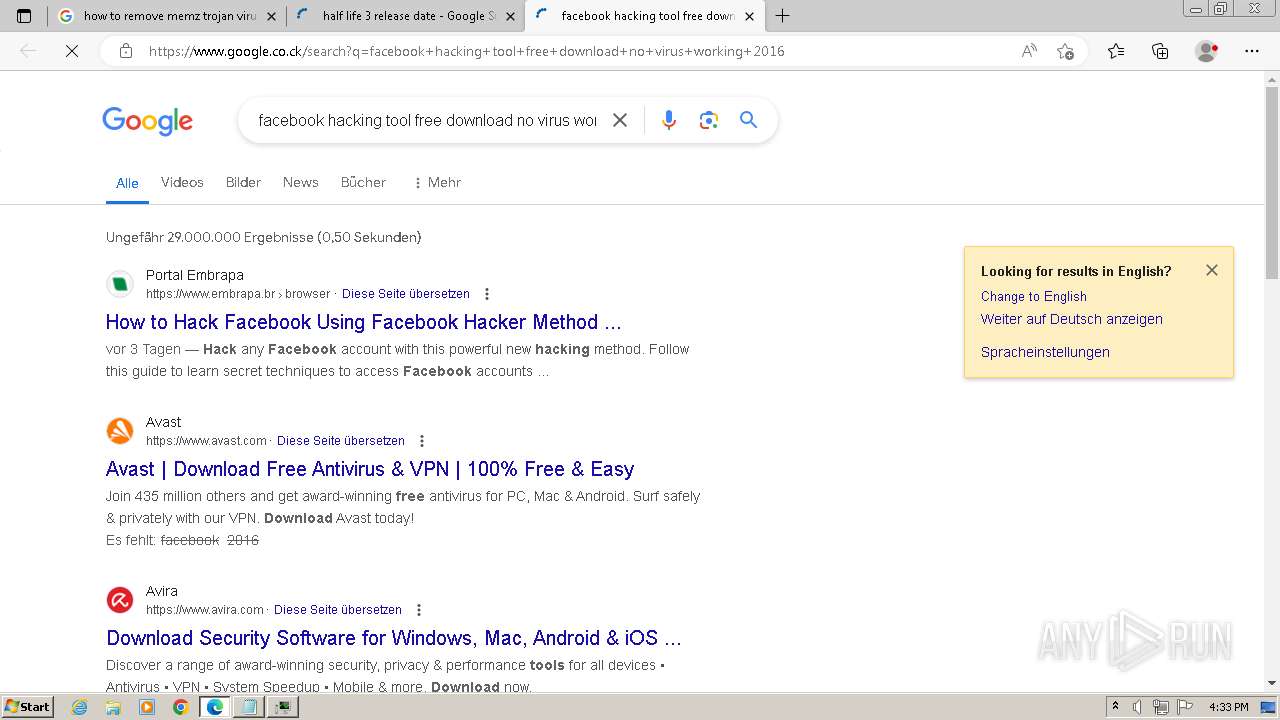
Task: Show hidden system tray icons
Action: (1116, 707)
